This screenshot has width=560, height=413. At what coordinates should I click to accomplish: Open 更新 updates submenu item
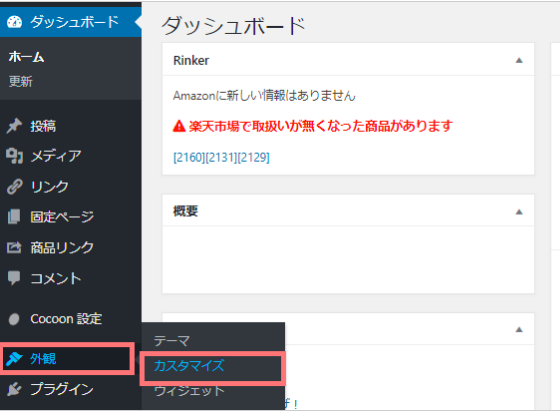coord(20,81)
